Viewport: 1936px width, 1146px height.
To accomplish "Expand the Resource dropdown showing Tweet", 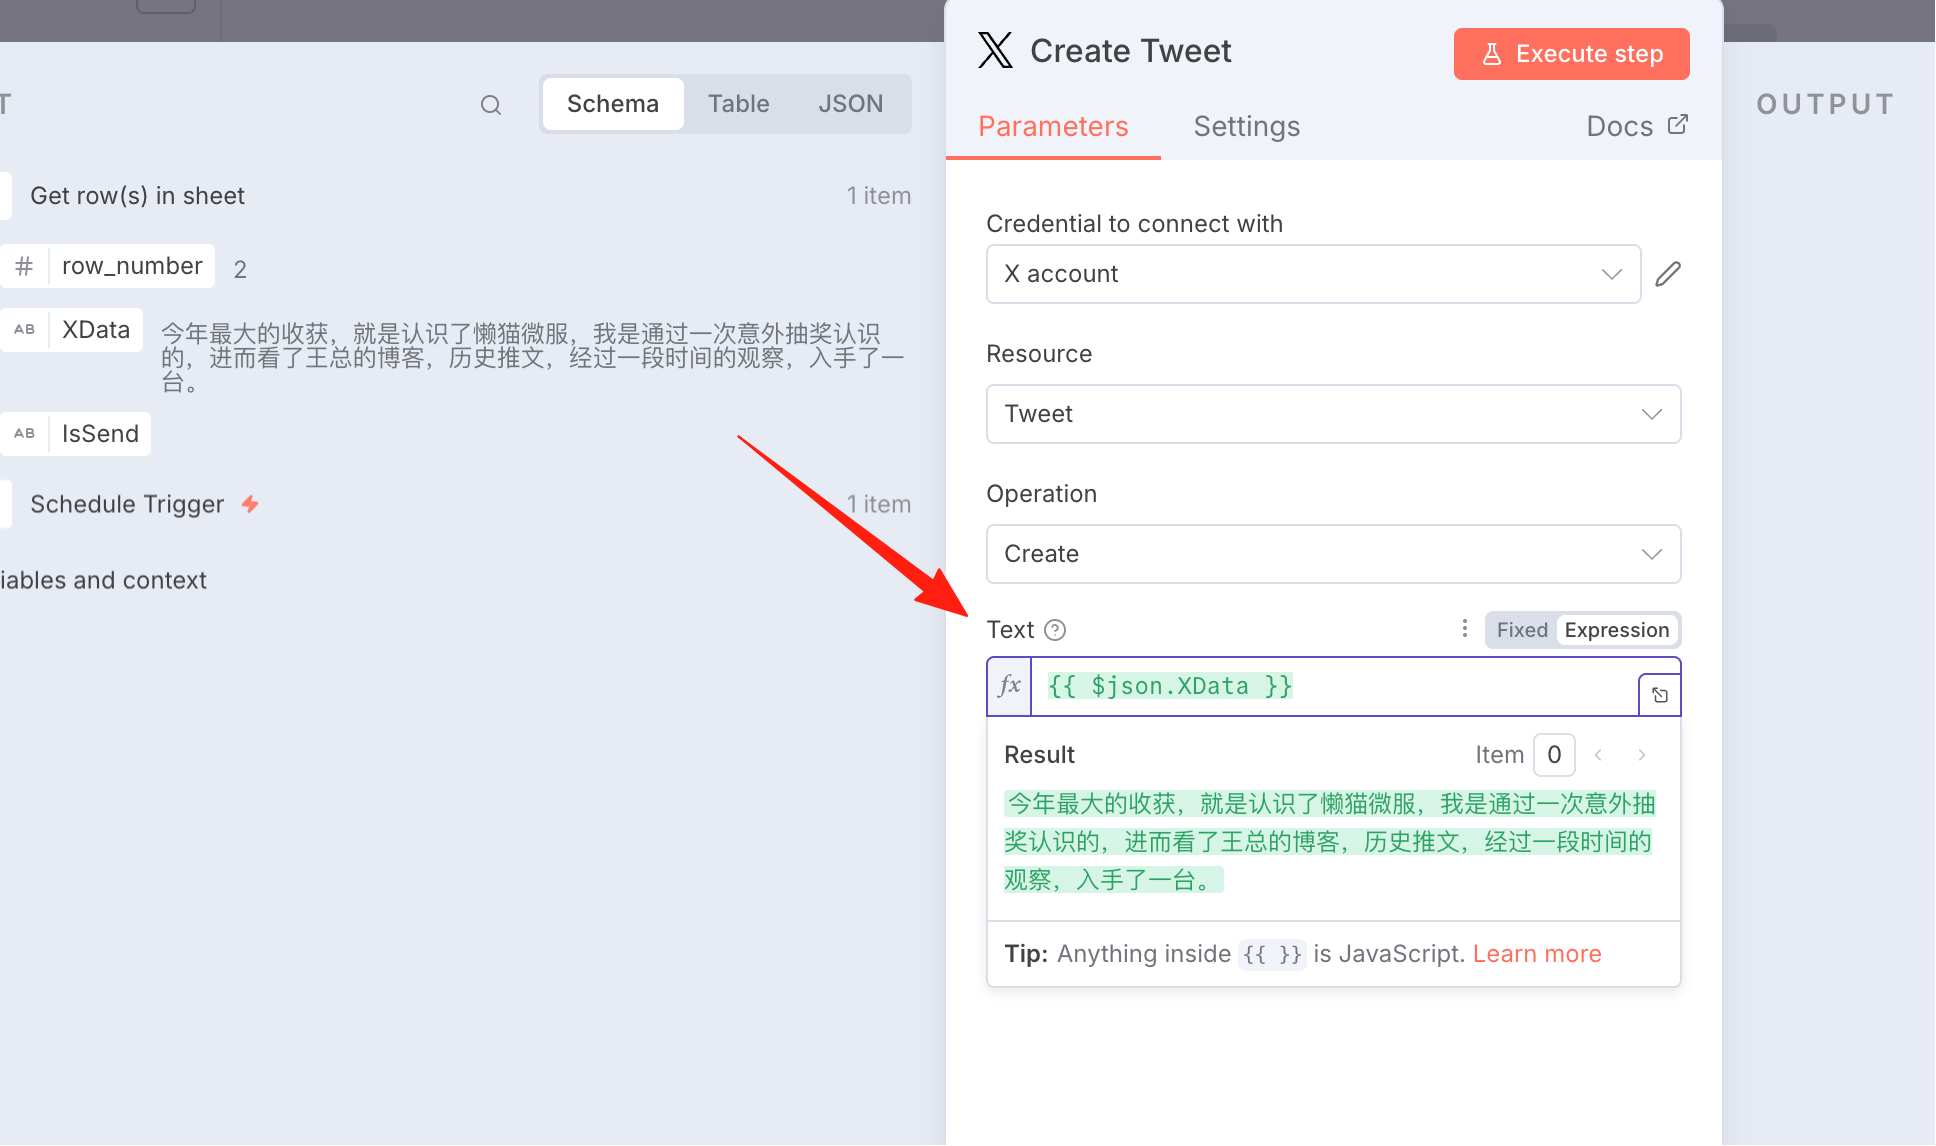I will (1333, 414).
